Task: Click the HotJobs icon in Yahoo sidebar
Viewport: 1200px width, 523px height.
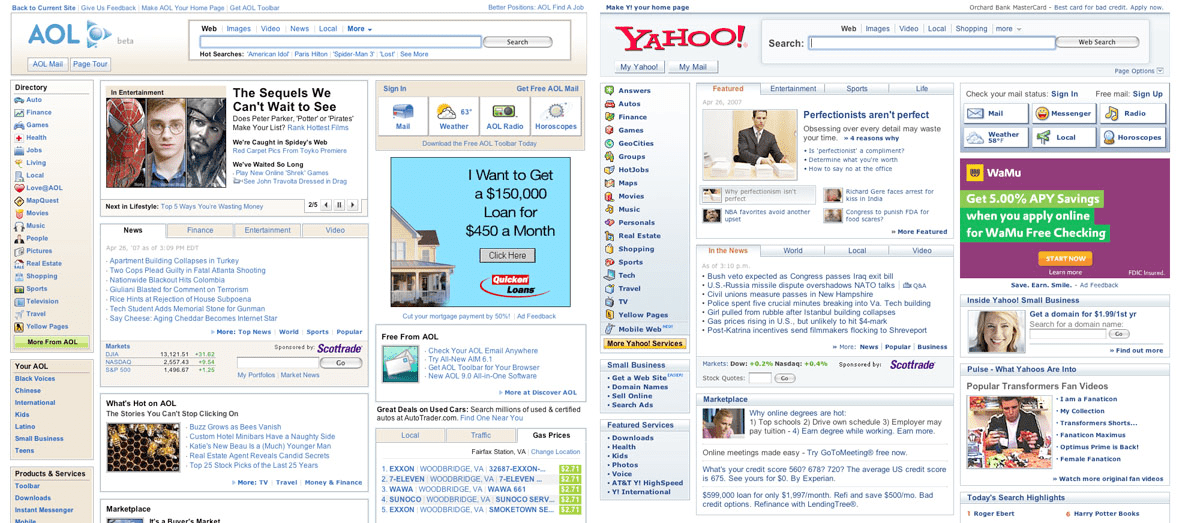Action: (609, 170)
